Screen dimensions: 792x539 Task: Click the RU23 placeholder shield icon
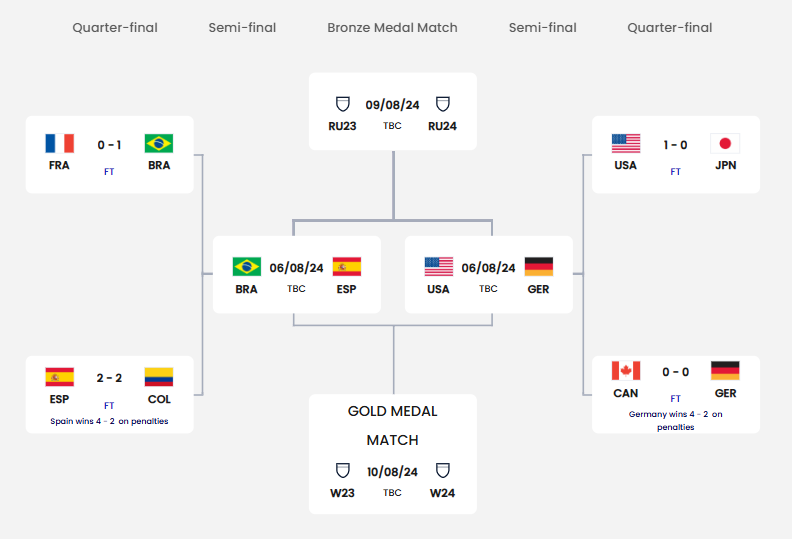click(x=342, y=104)
